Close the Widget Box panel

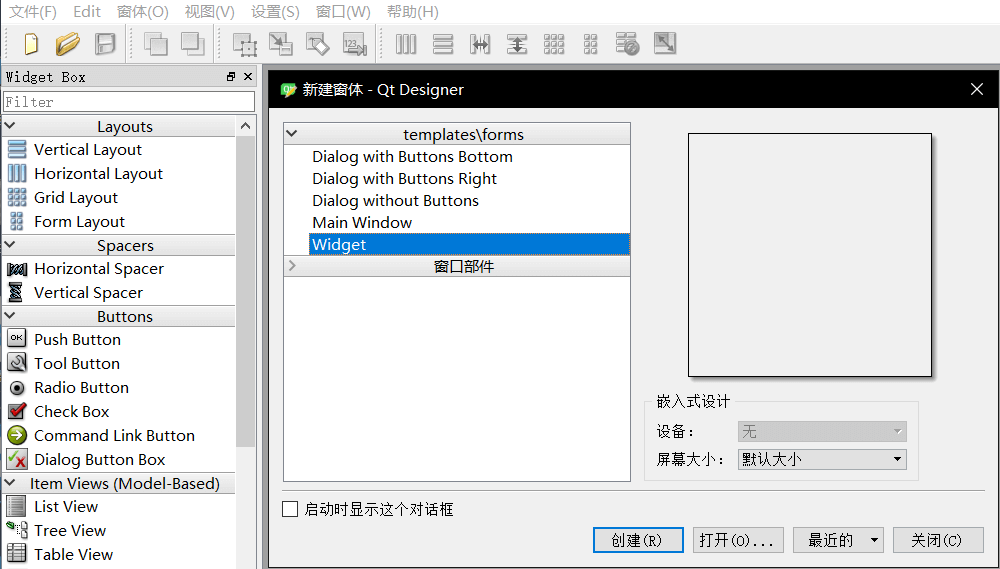pos(248,77)
